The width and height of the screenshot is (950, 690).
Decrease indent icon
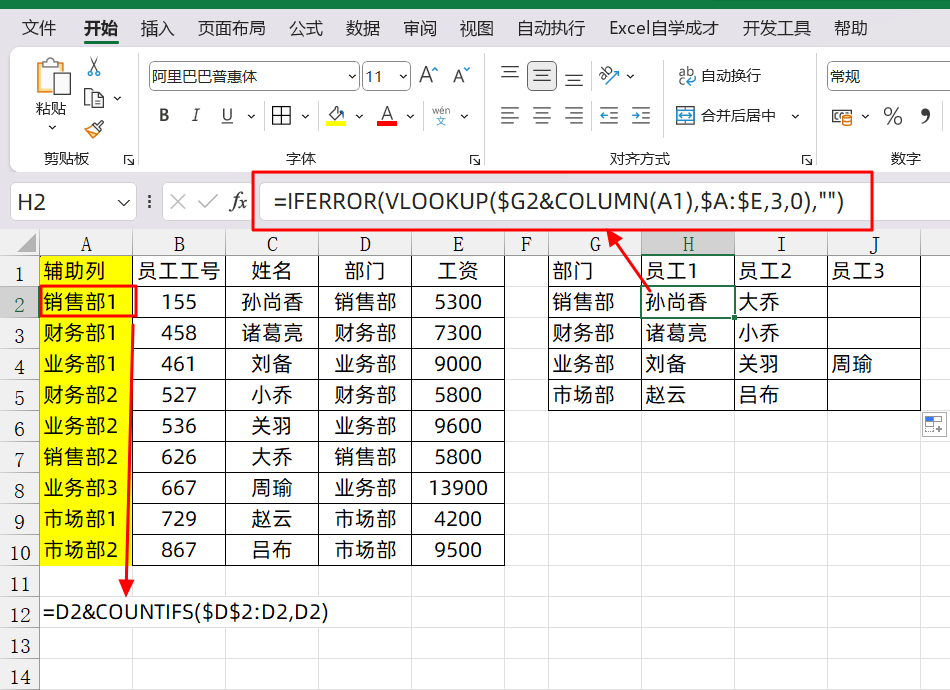pos(609,115)
